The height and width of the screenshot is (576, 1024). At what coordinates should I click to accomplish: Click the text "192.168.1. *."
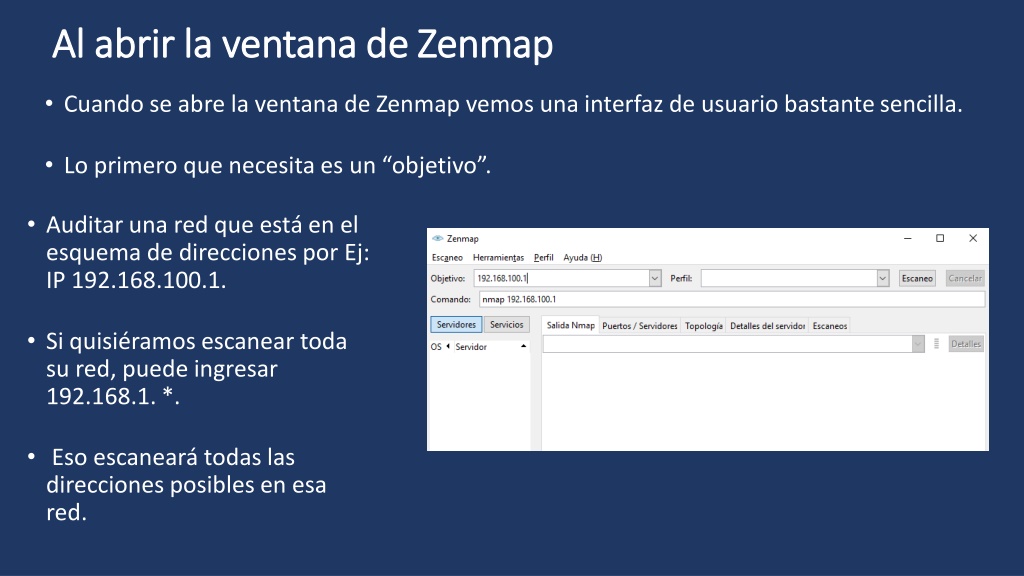[112, 396]
